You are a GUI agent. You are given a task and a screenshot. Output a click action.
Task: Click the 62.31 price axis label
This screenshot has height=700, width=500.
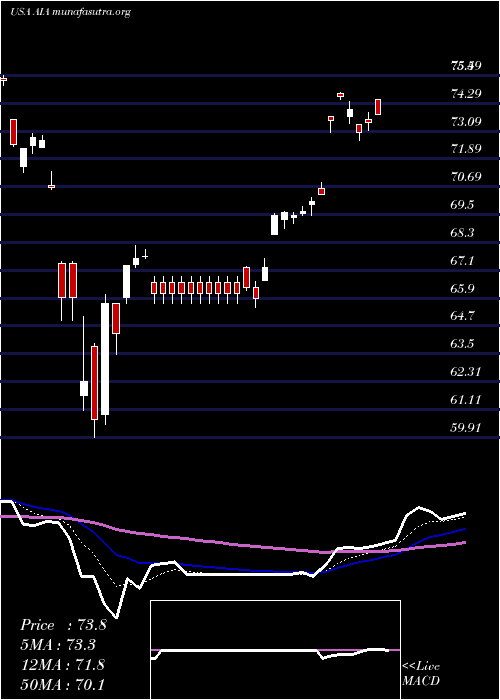coord(466,371)
